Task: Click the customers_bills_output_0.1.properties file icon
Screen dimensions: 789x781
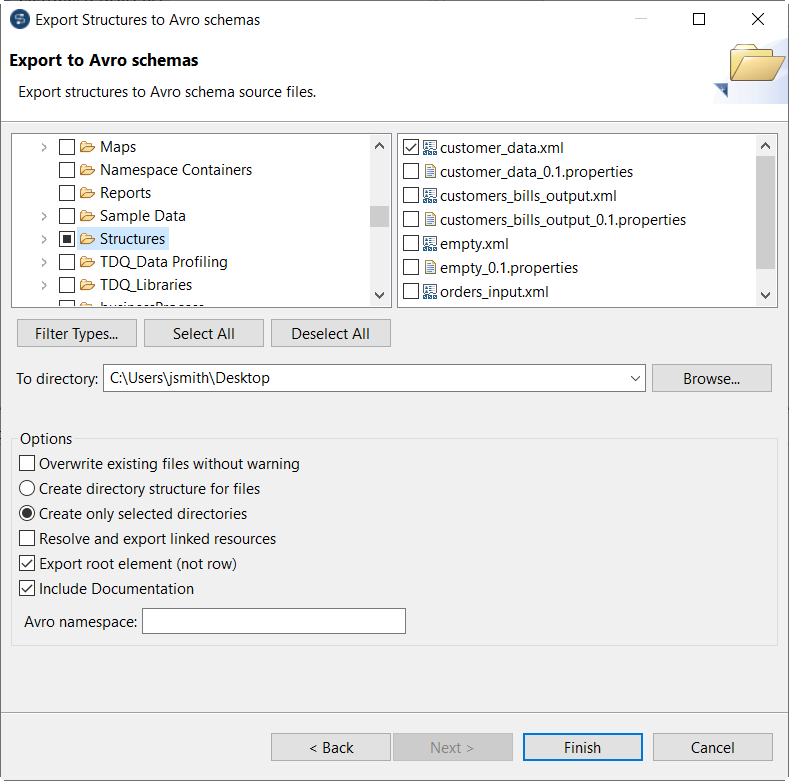Action: (x=430, y=219)
